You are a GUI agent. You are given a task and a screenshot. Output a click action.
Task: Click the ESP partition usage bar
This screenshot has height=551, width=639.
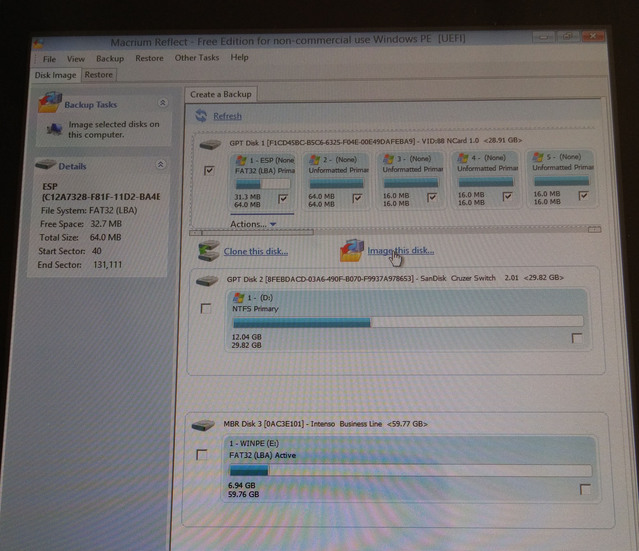pyautogui.click(x=263, y=184)
